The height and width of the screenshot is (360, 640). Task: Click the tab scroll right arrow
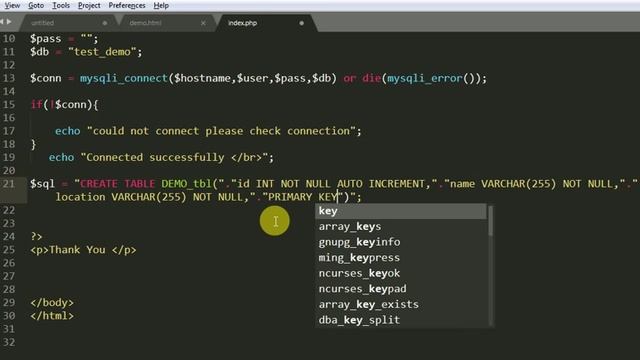[x=9, y=22]
